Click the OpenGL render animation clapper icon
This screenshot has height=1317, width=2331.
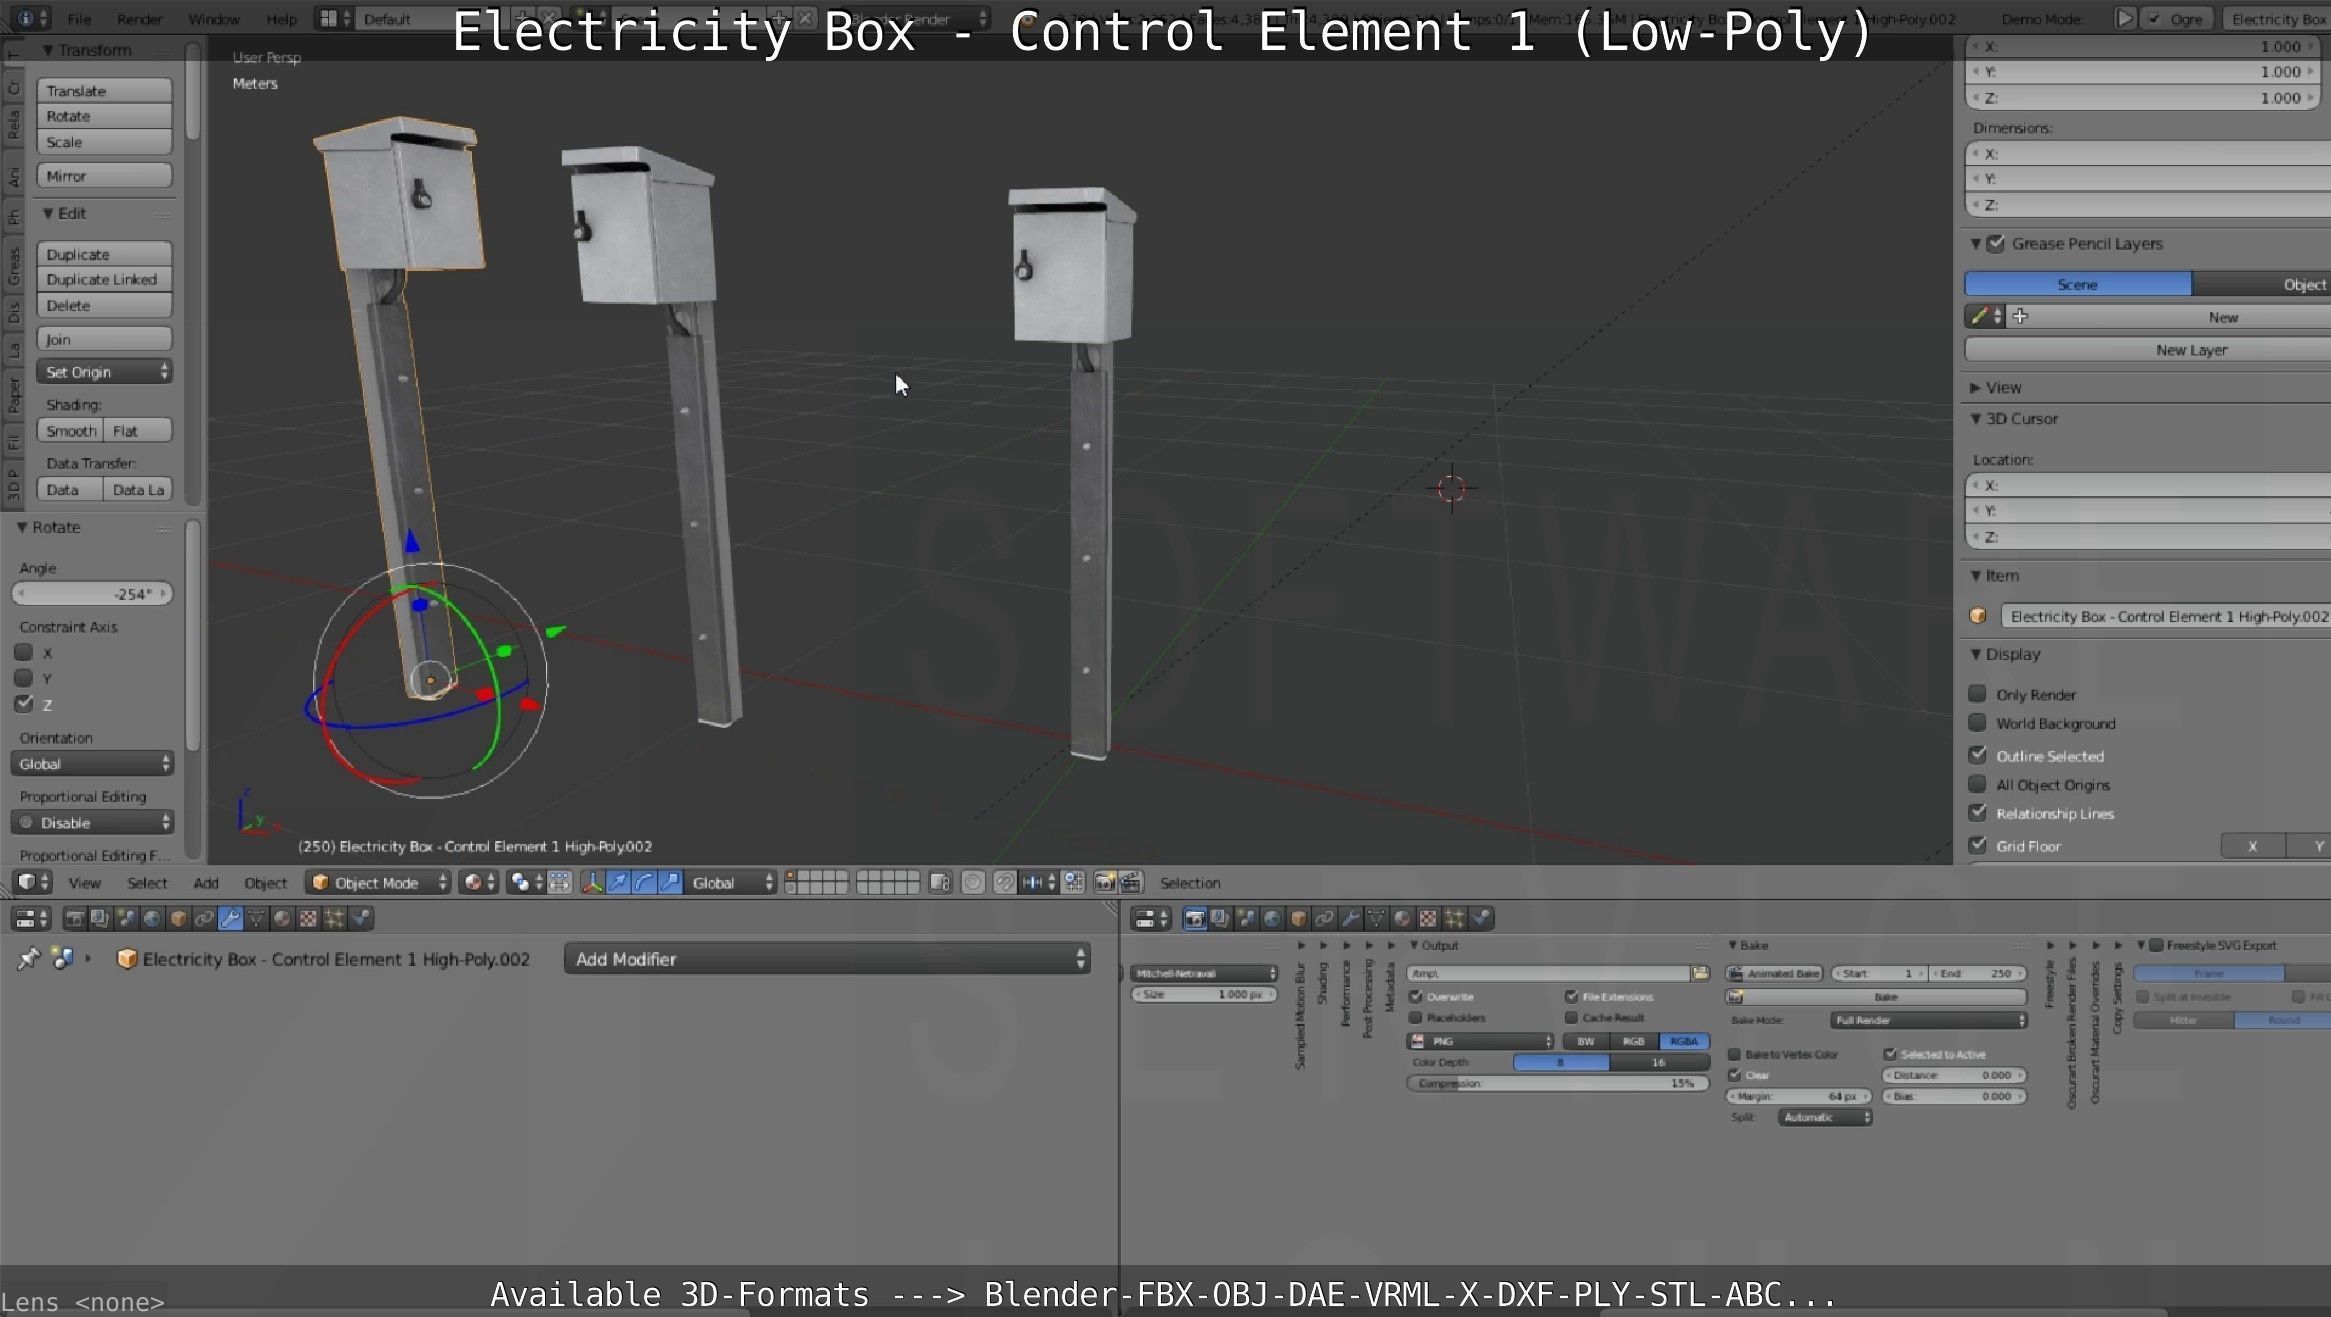(1130, 882)
